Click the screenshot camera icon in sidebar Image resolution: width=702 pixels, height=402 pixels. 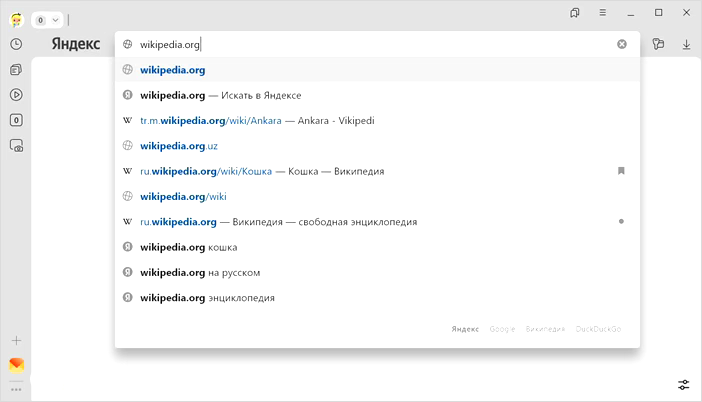[16, 145]
